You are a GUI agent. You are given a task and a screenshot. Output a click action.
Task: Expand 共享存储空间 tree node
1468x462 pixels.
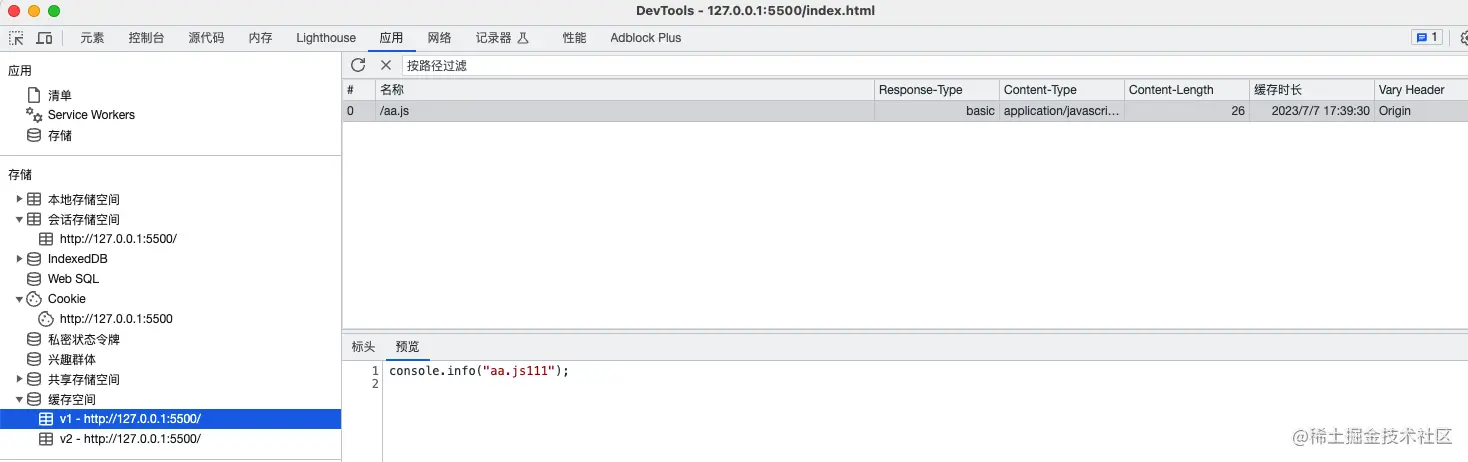click(x=19, y=379)
